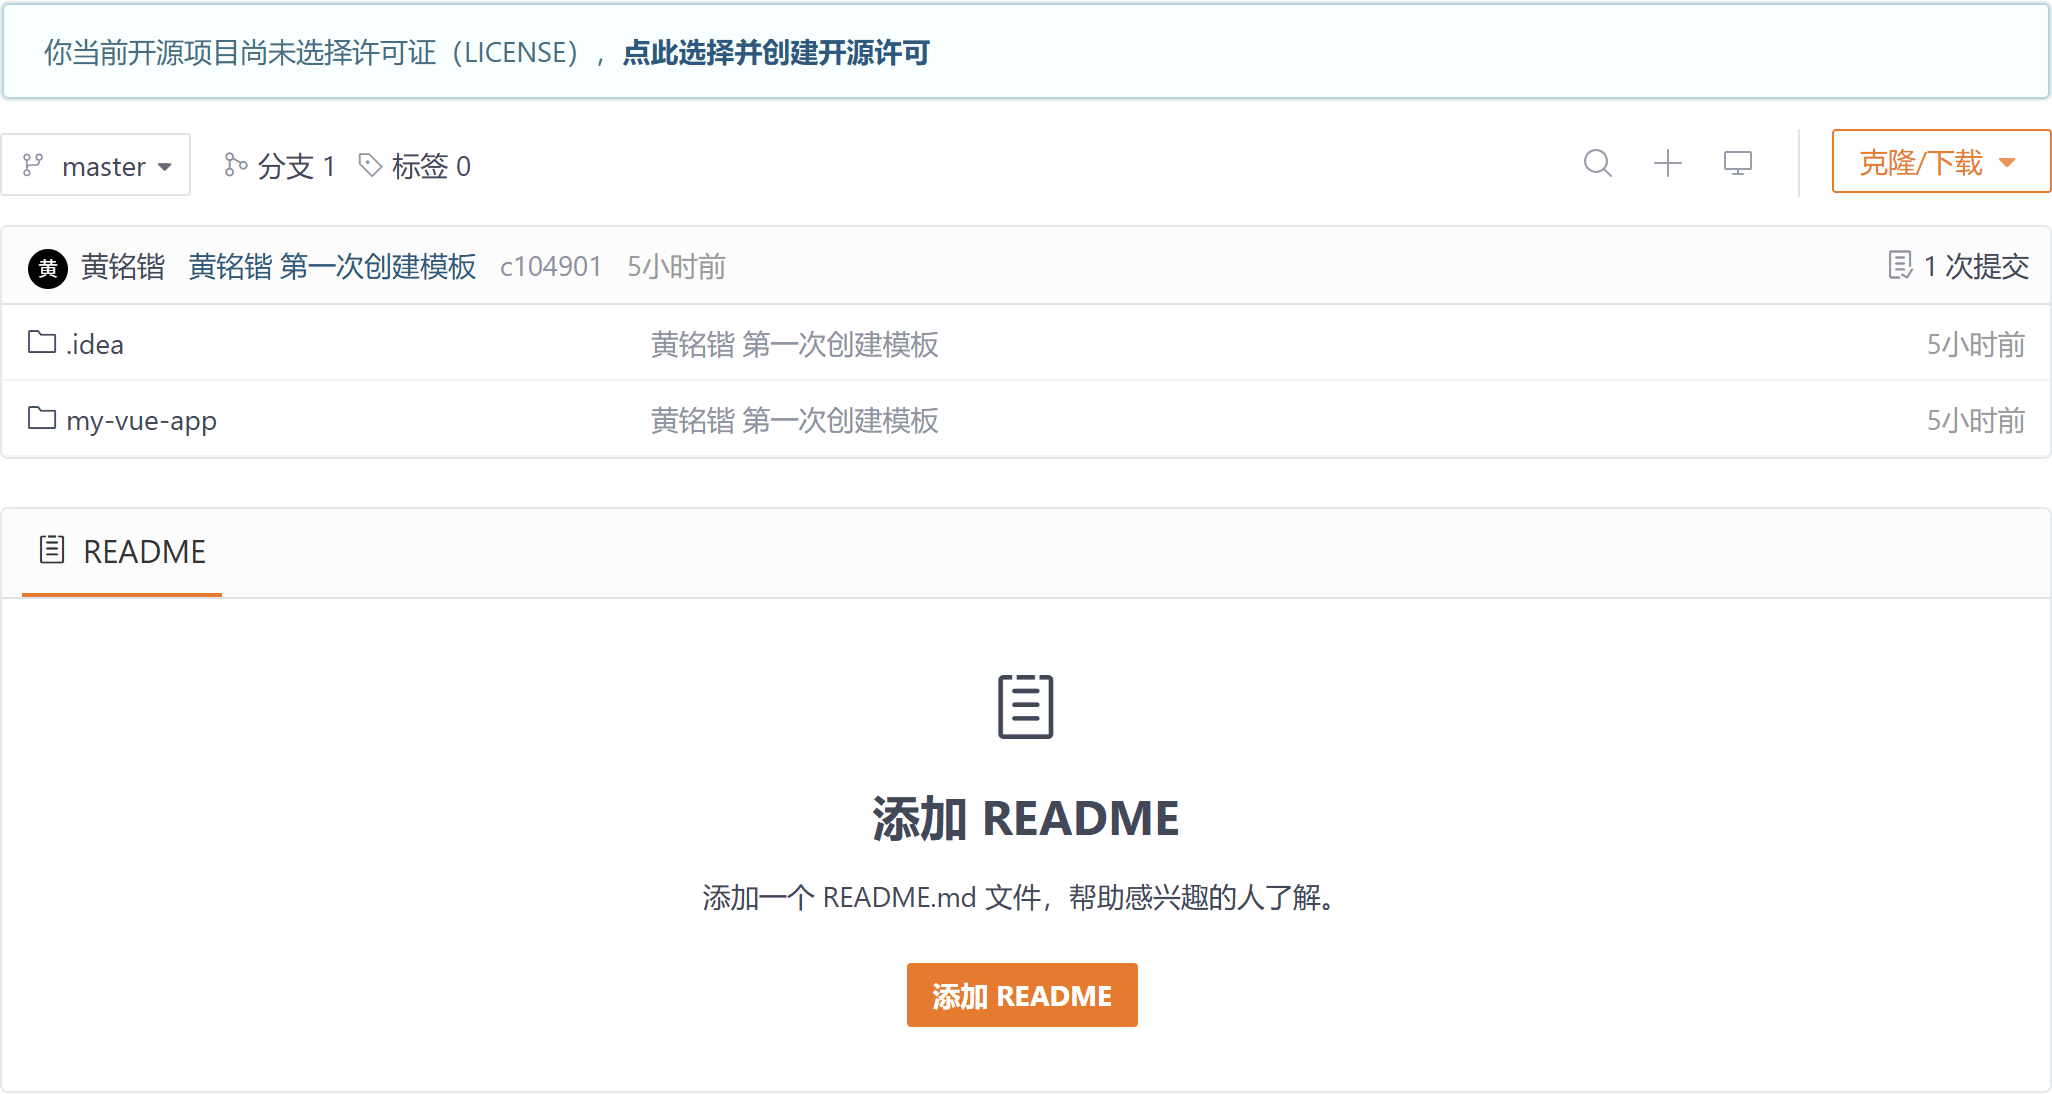The width and height of the screenshot is (2052, 1094).
Task: Open commit hash c104901
Action: tap(550, 267)
